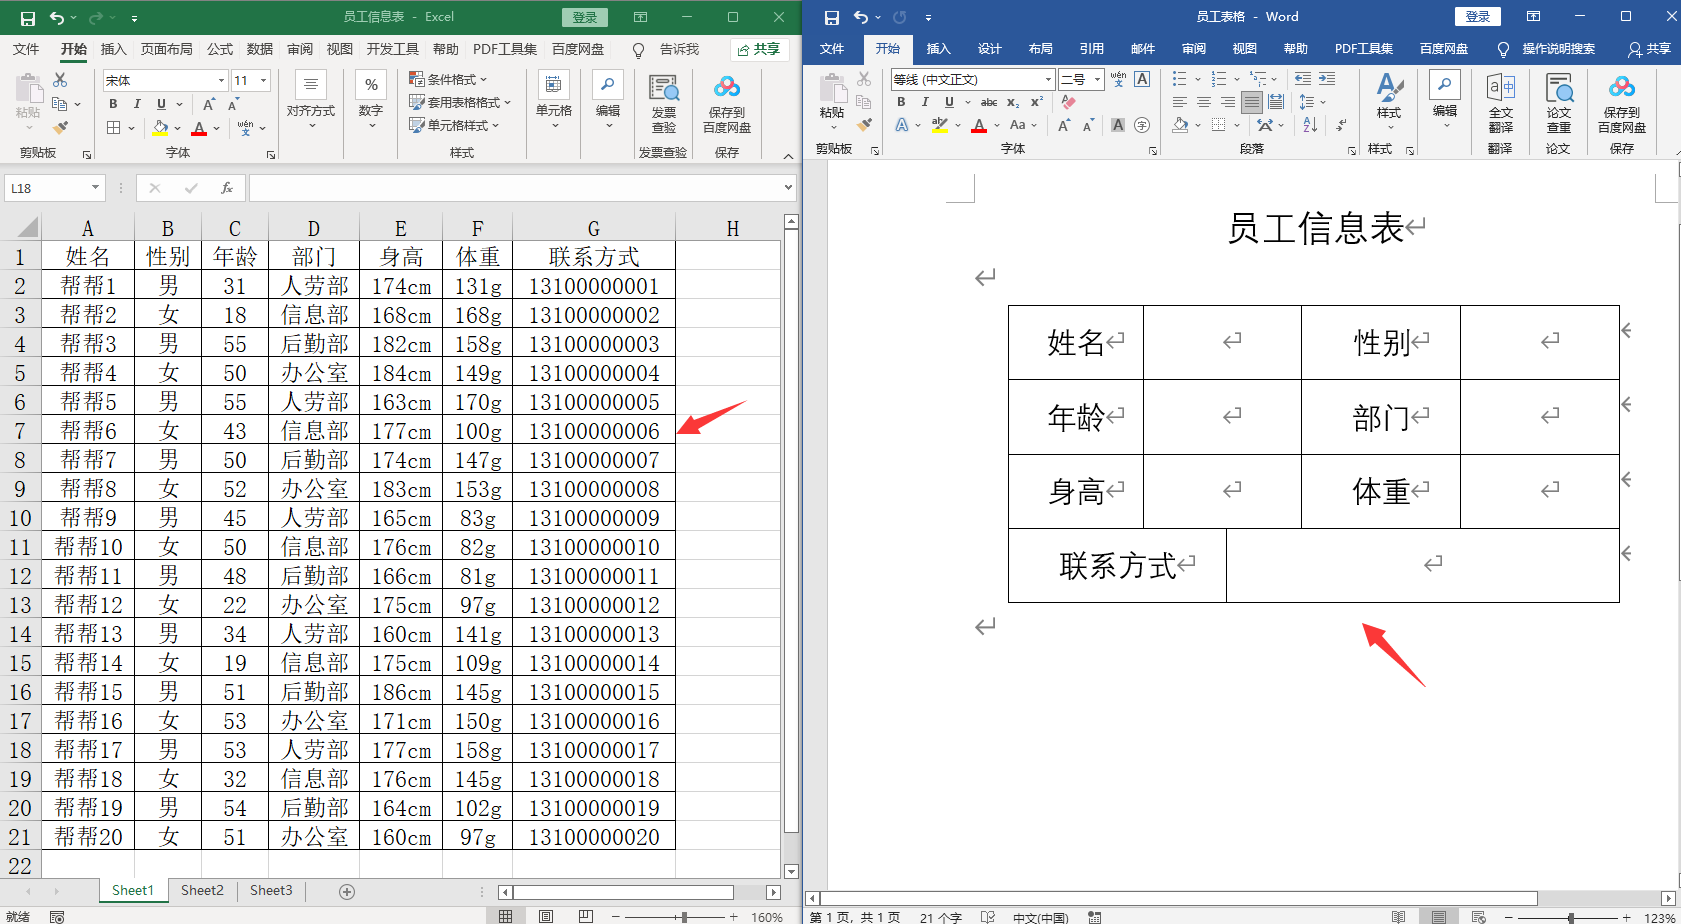Screen dimensions: 1681x924
Task: Toggle italic in Word ribbon
Action: [925, 102]
